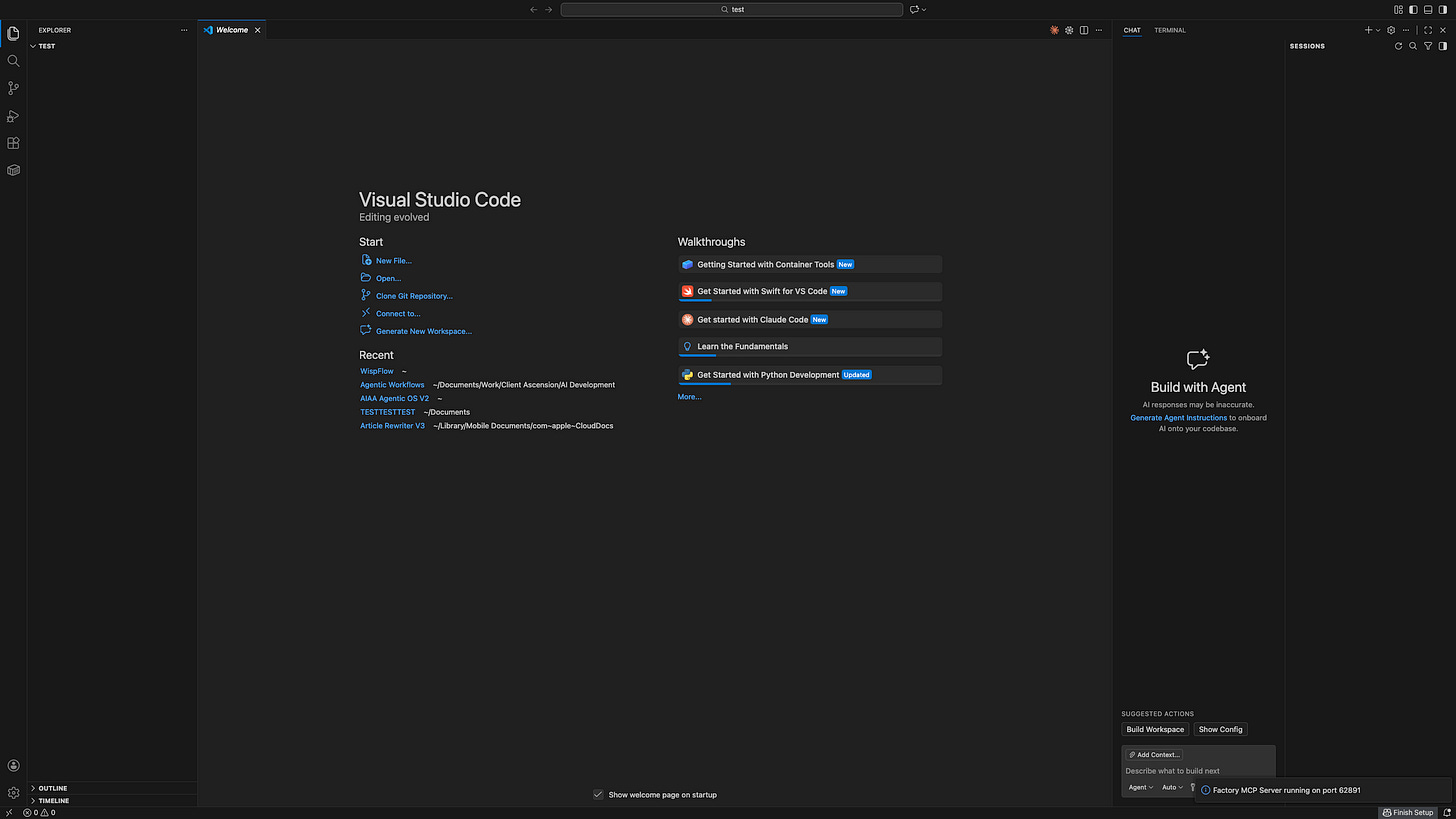Go back with the left arrow
The image size is (1456, 819).
533,9
